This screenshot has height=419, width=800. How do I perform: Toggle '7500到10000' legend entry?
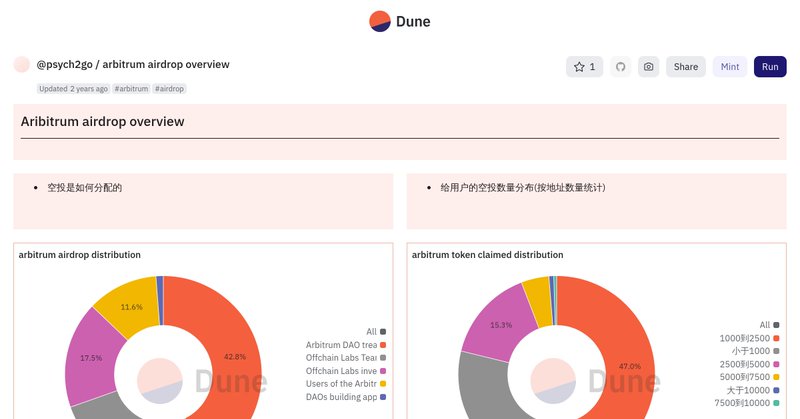point(747,403)
